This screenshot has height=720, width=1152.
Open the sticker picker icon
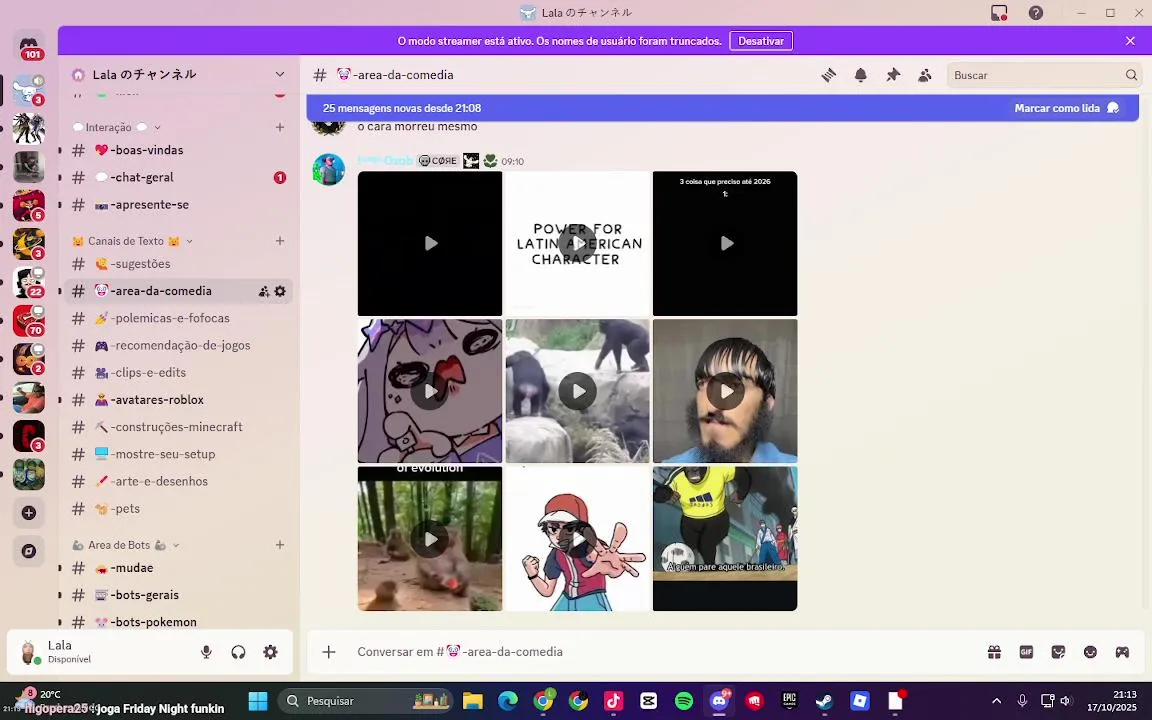tap(1058, 652)
